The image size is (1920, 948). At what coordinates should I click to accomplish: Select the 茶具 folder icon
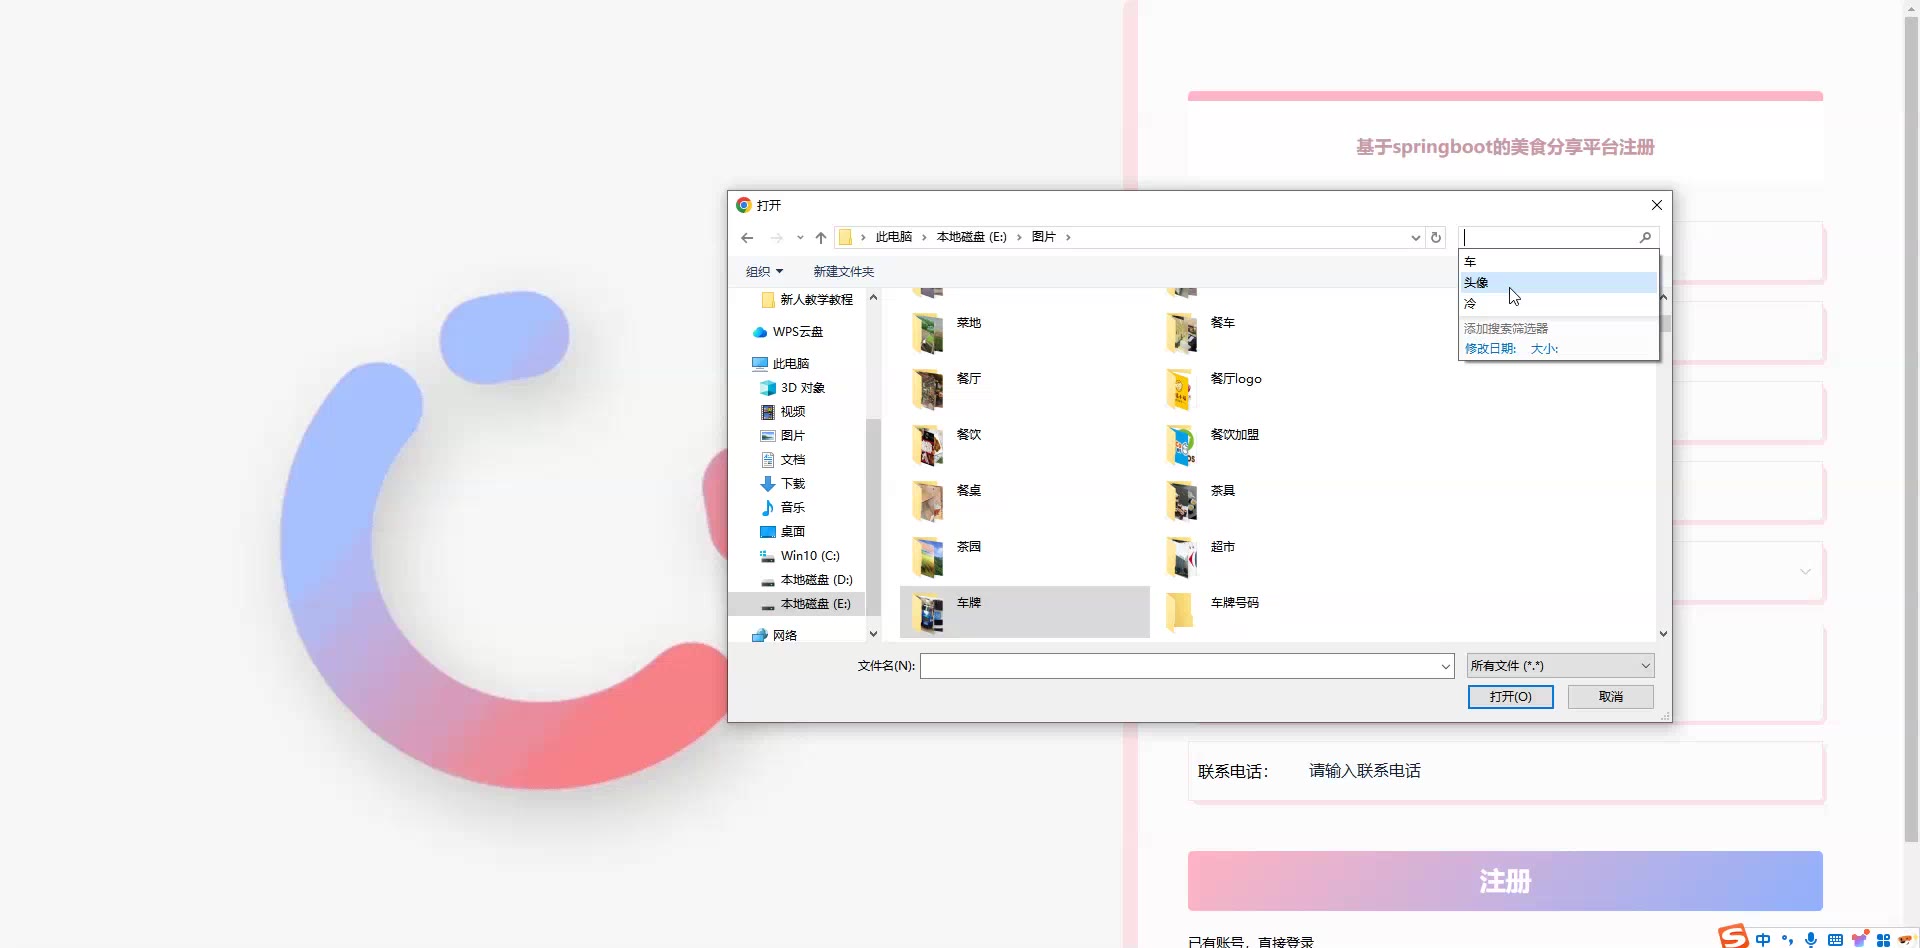pyautogui.click(x=1182, y=500)
